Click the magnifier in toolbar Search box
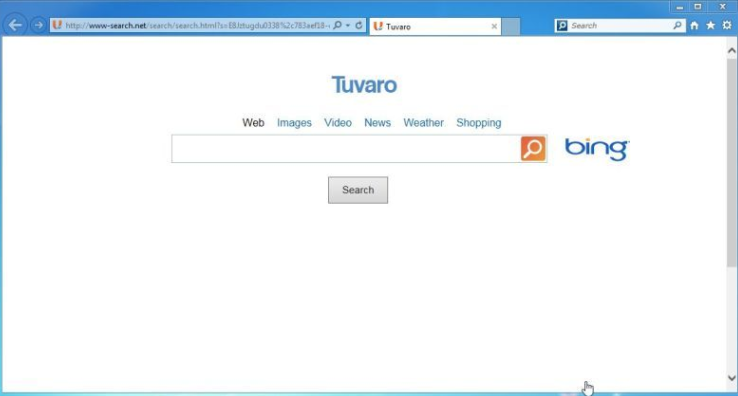738x396 pixels. click(677, 25)
